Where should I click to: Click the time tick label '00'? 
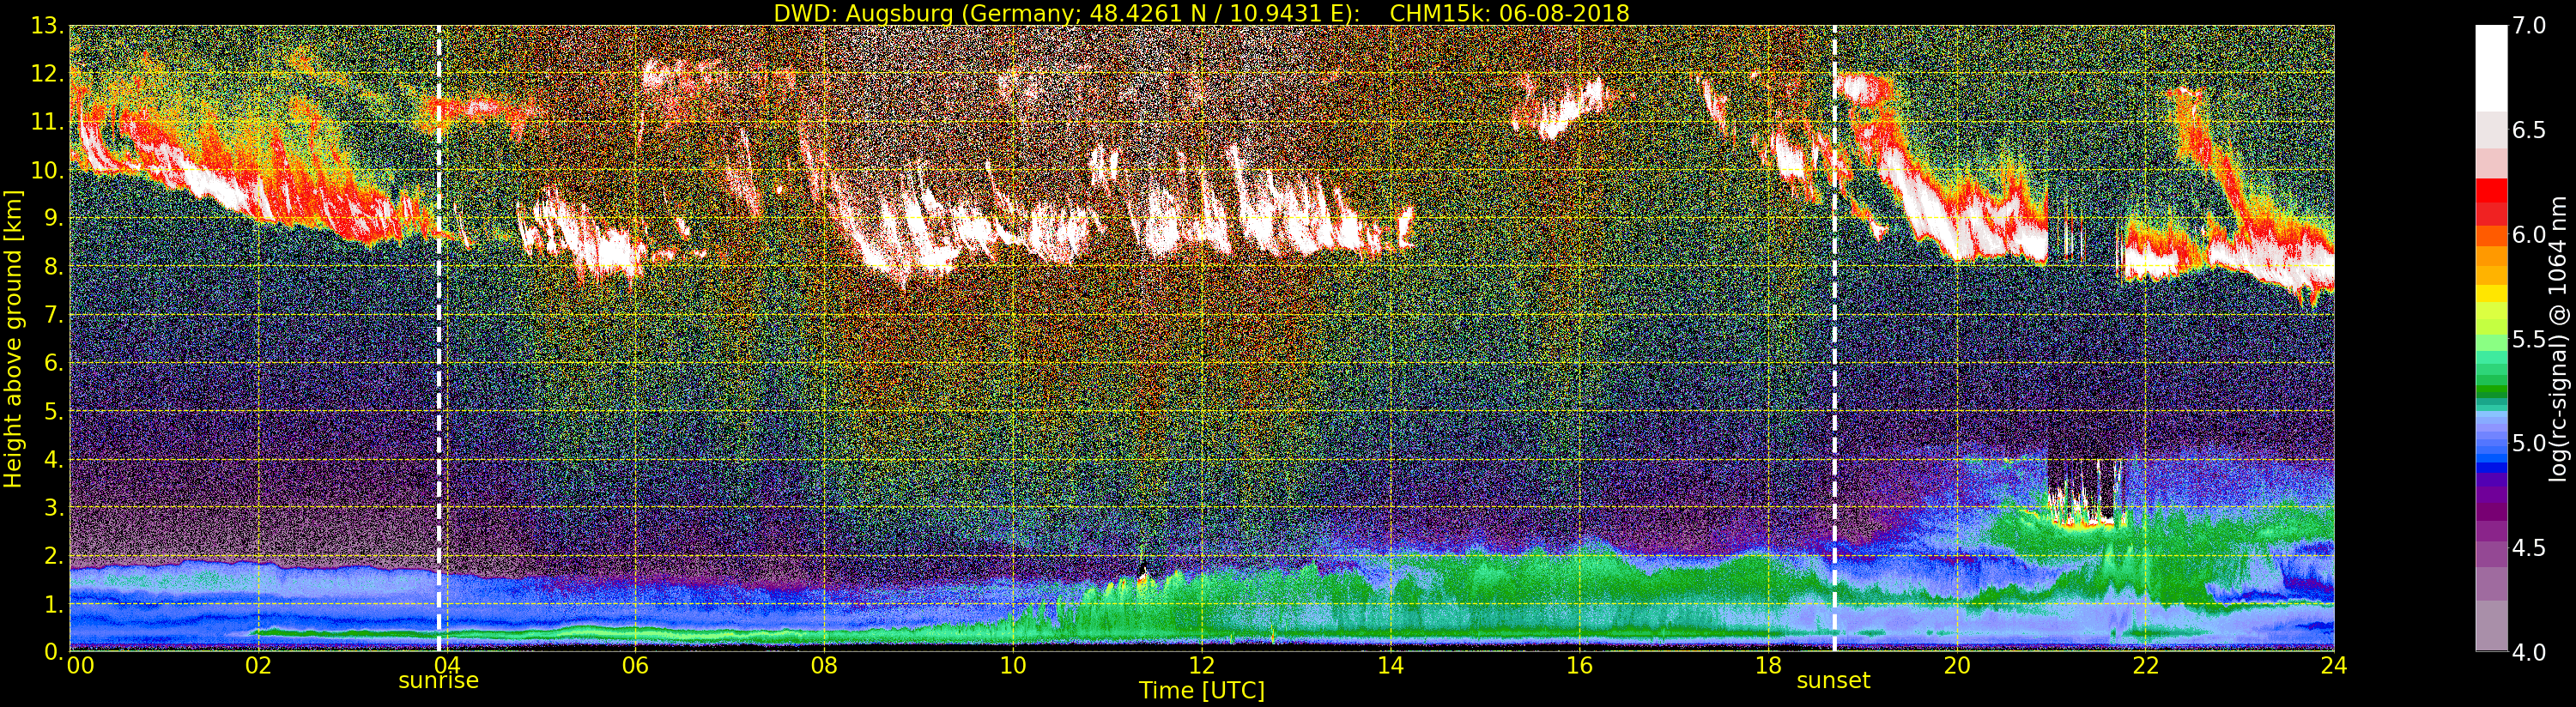pyautogui.click(x=80, y=665)
